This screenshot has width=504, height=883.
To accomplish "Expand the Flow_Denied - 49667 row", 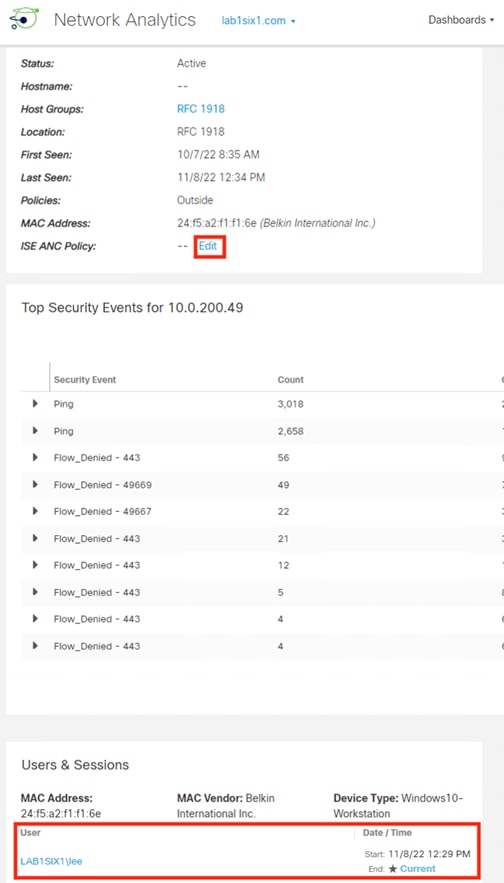I will click(35, 511).
